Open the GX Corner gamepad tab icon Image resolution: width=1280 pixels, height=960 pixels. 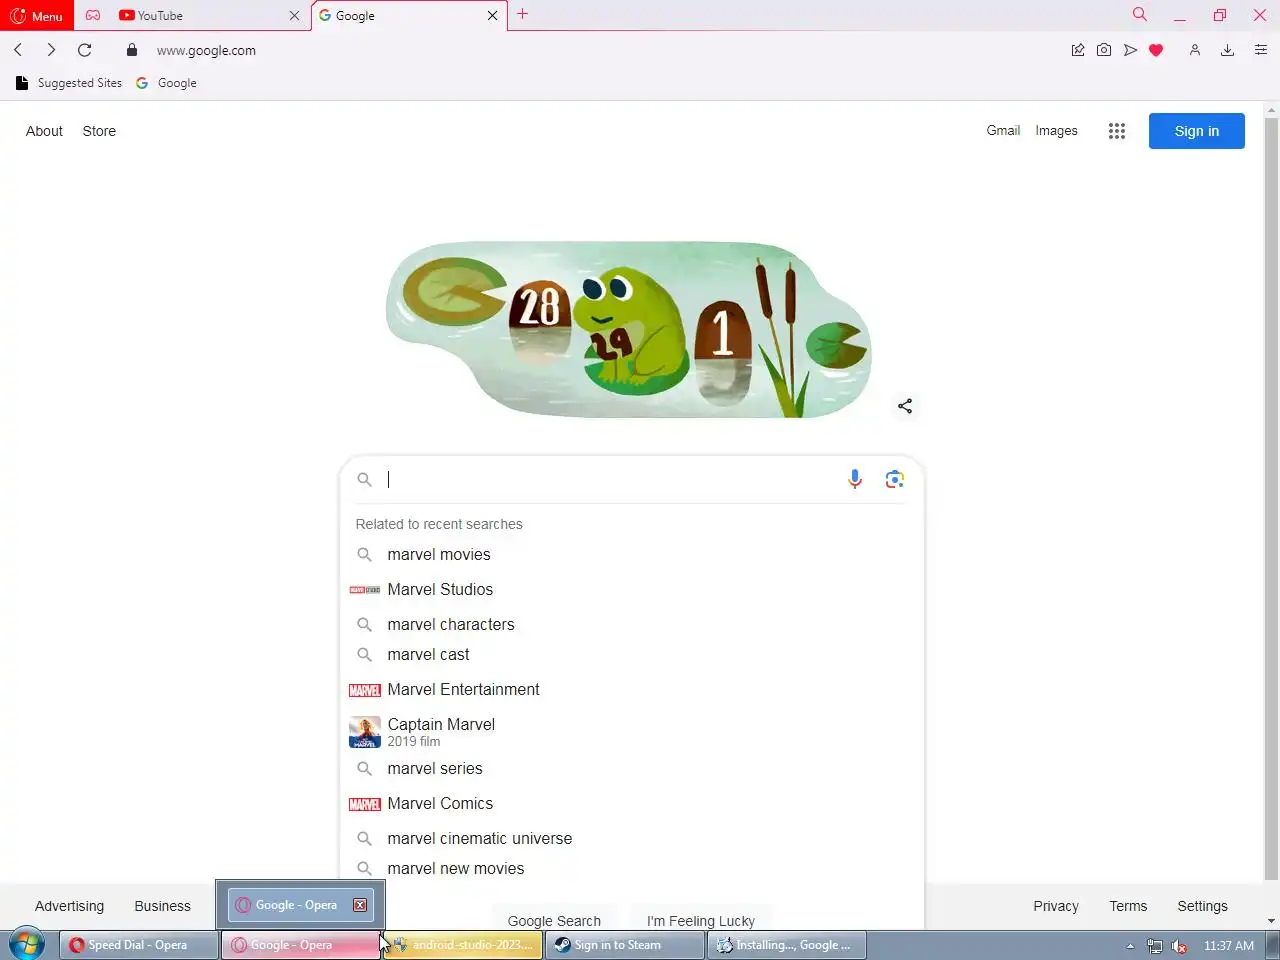point(93,15)
